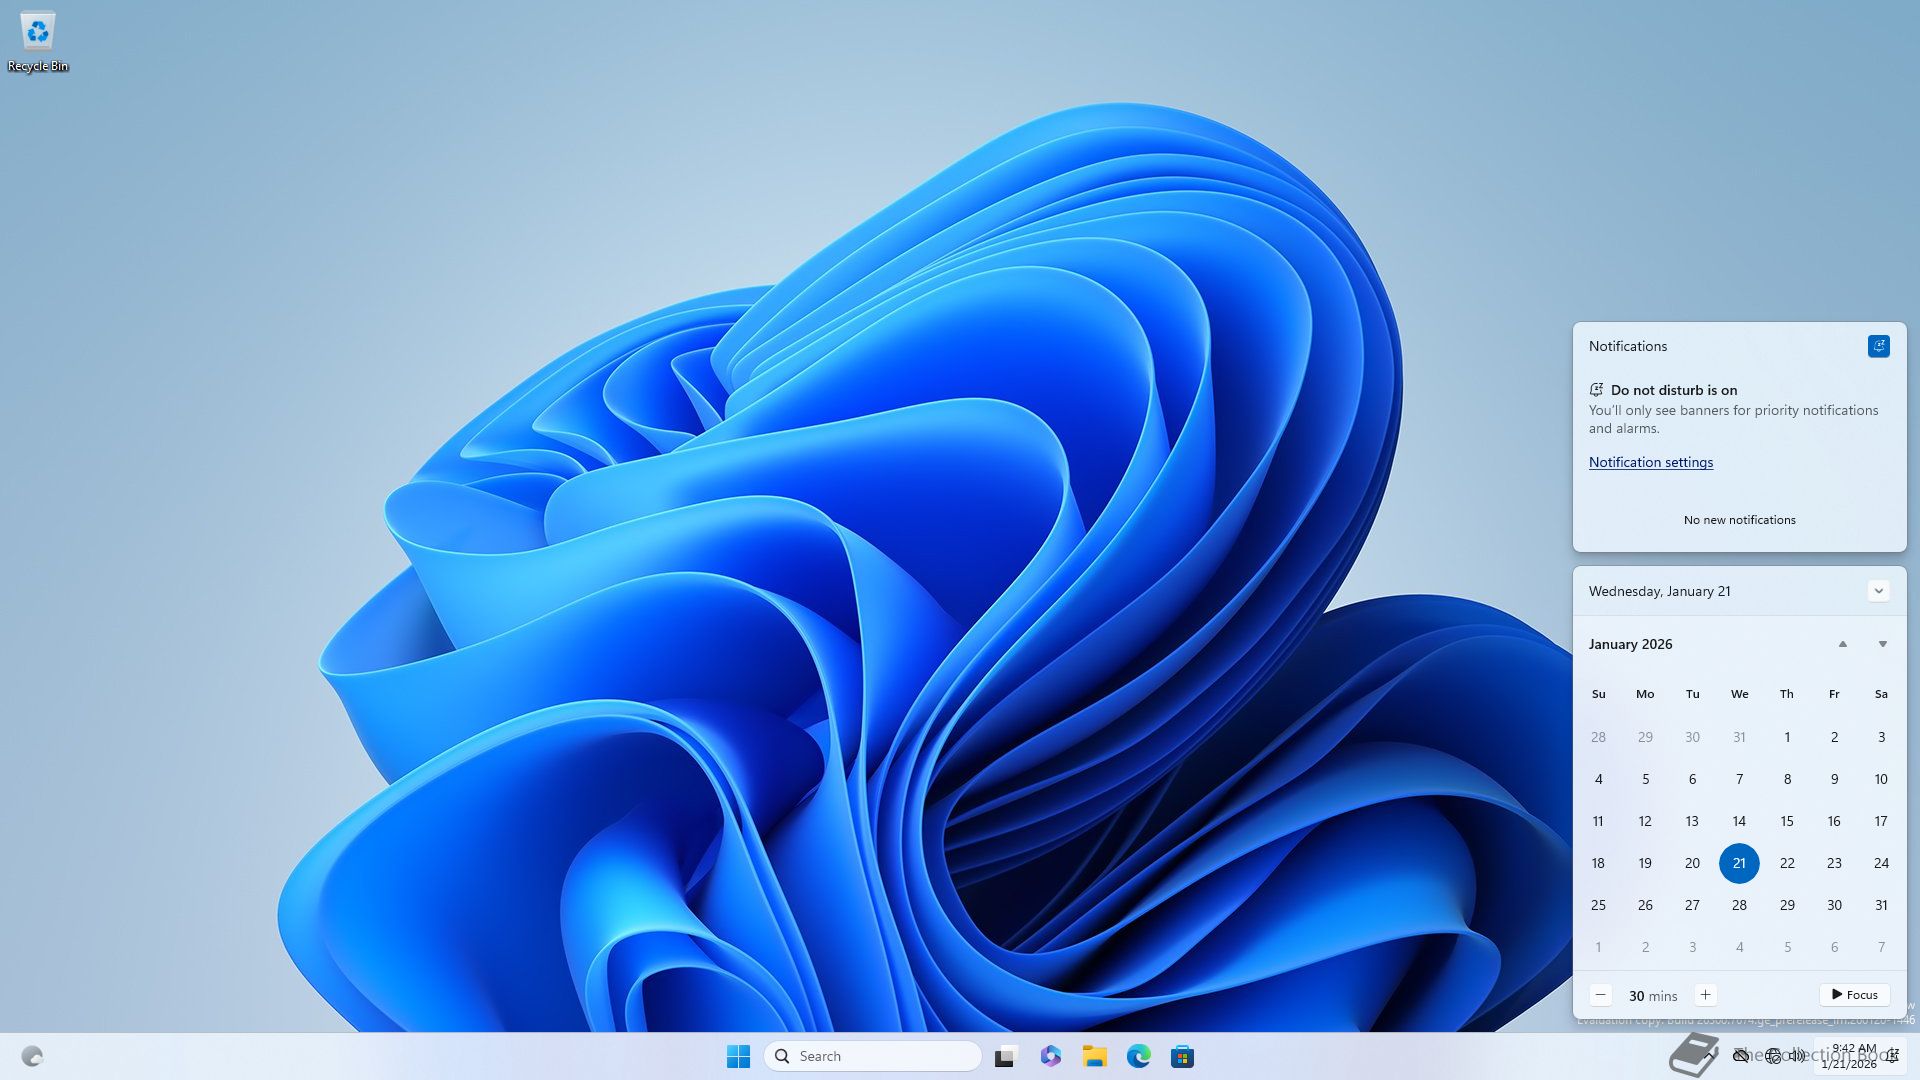Go to next month with down arrow

1882,644
